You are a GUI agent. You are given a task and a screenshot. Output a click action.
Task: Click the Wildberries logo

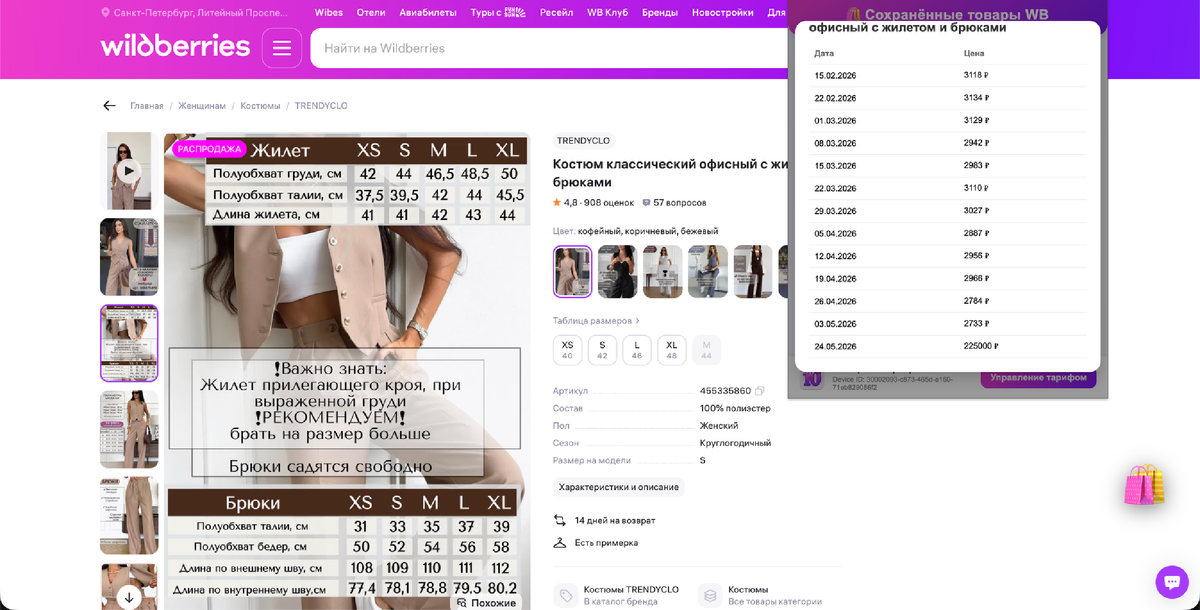[175, 47]
